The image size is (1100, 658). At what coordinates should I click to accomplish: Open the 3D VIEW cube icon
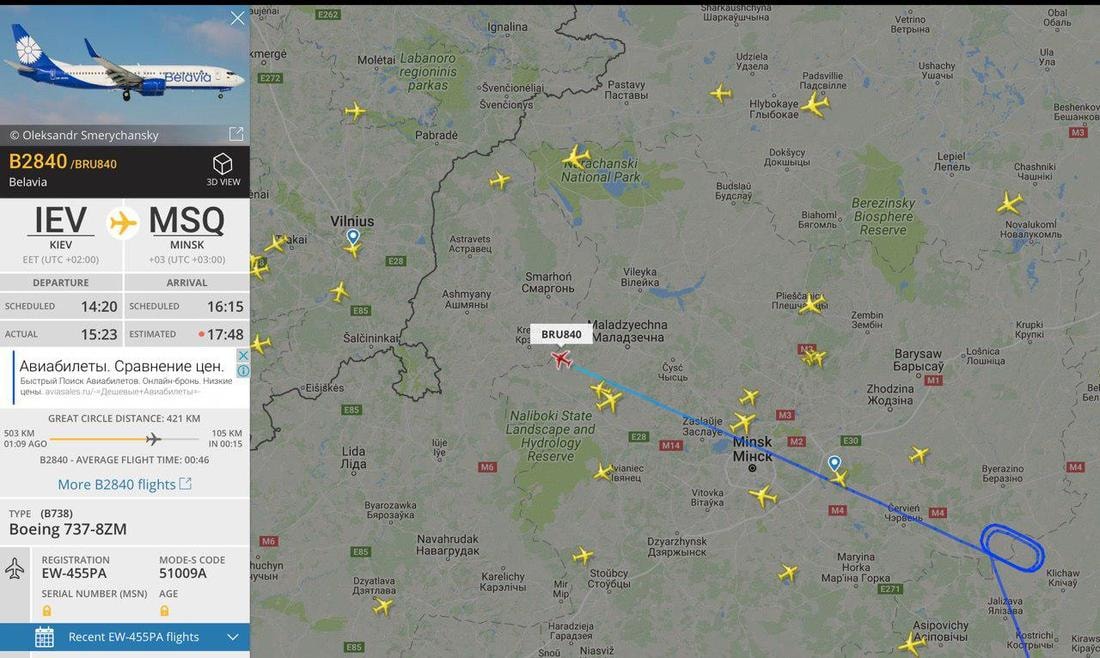222,163
